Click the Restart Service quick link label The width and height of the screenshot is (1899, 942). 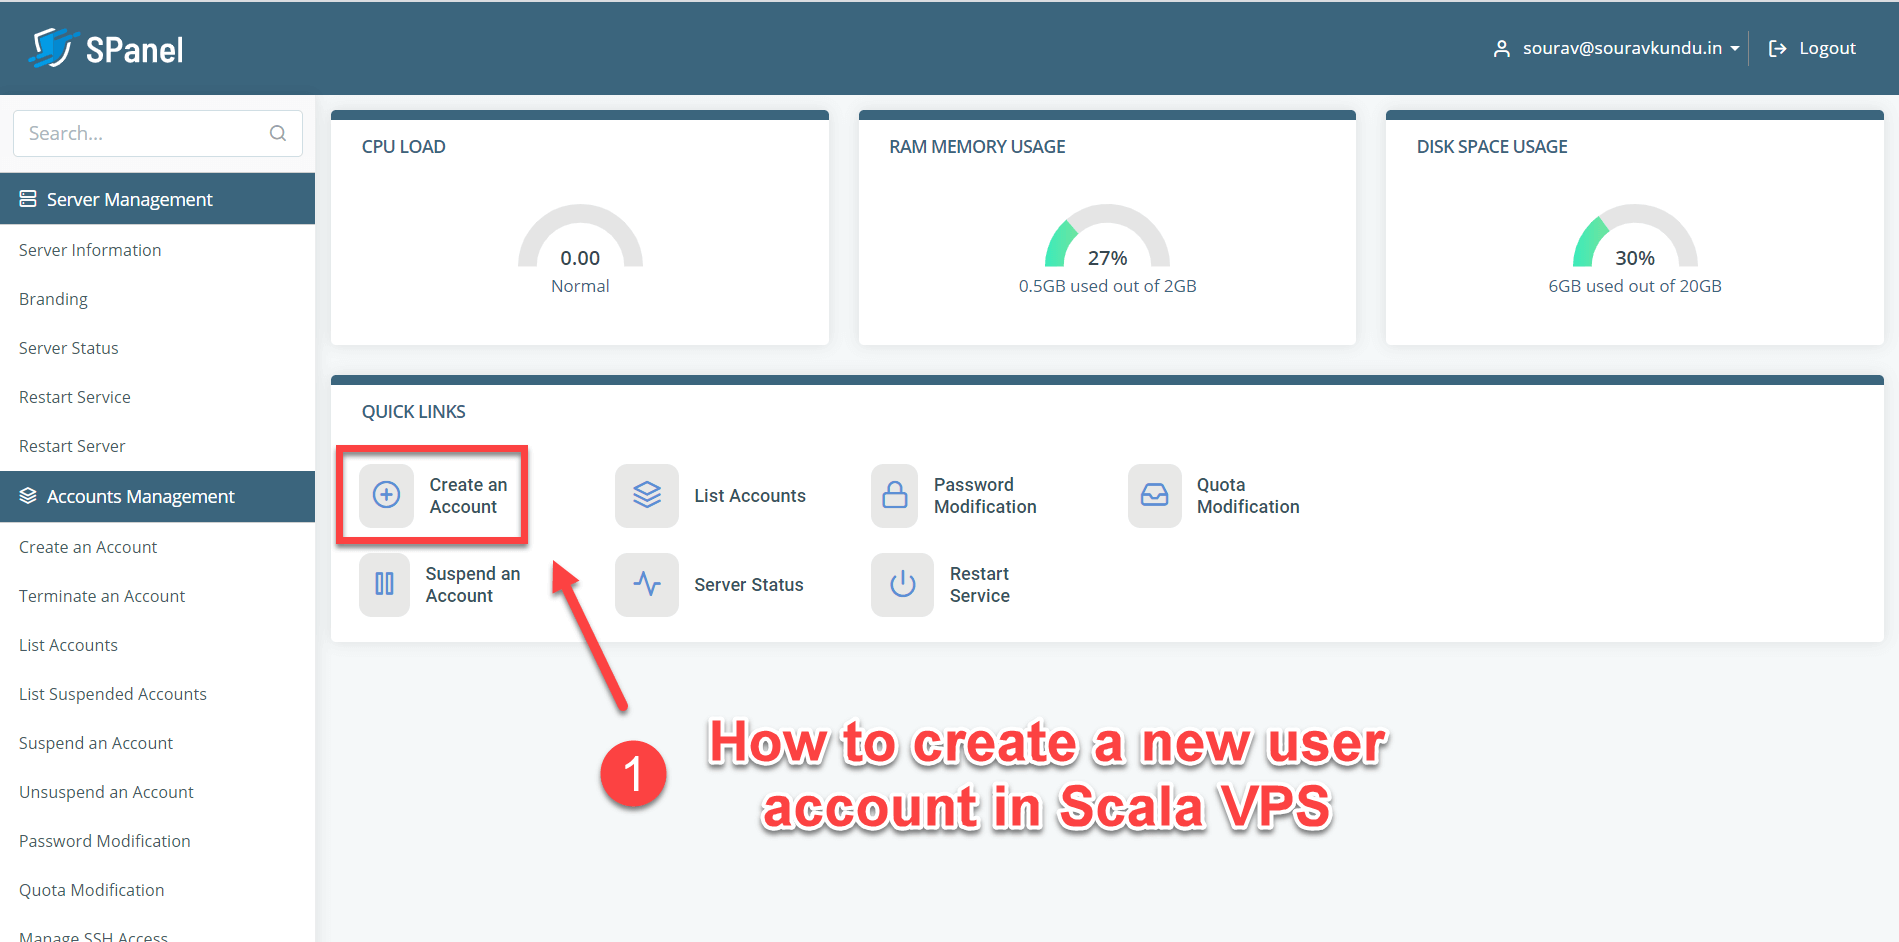(x=980, y=585)
